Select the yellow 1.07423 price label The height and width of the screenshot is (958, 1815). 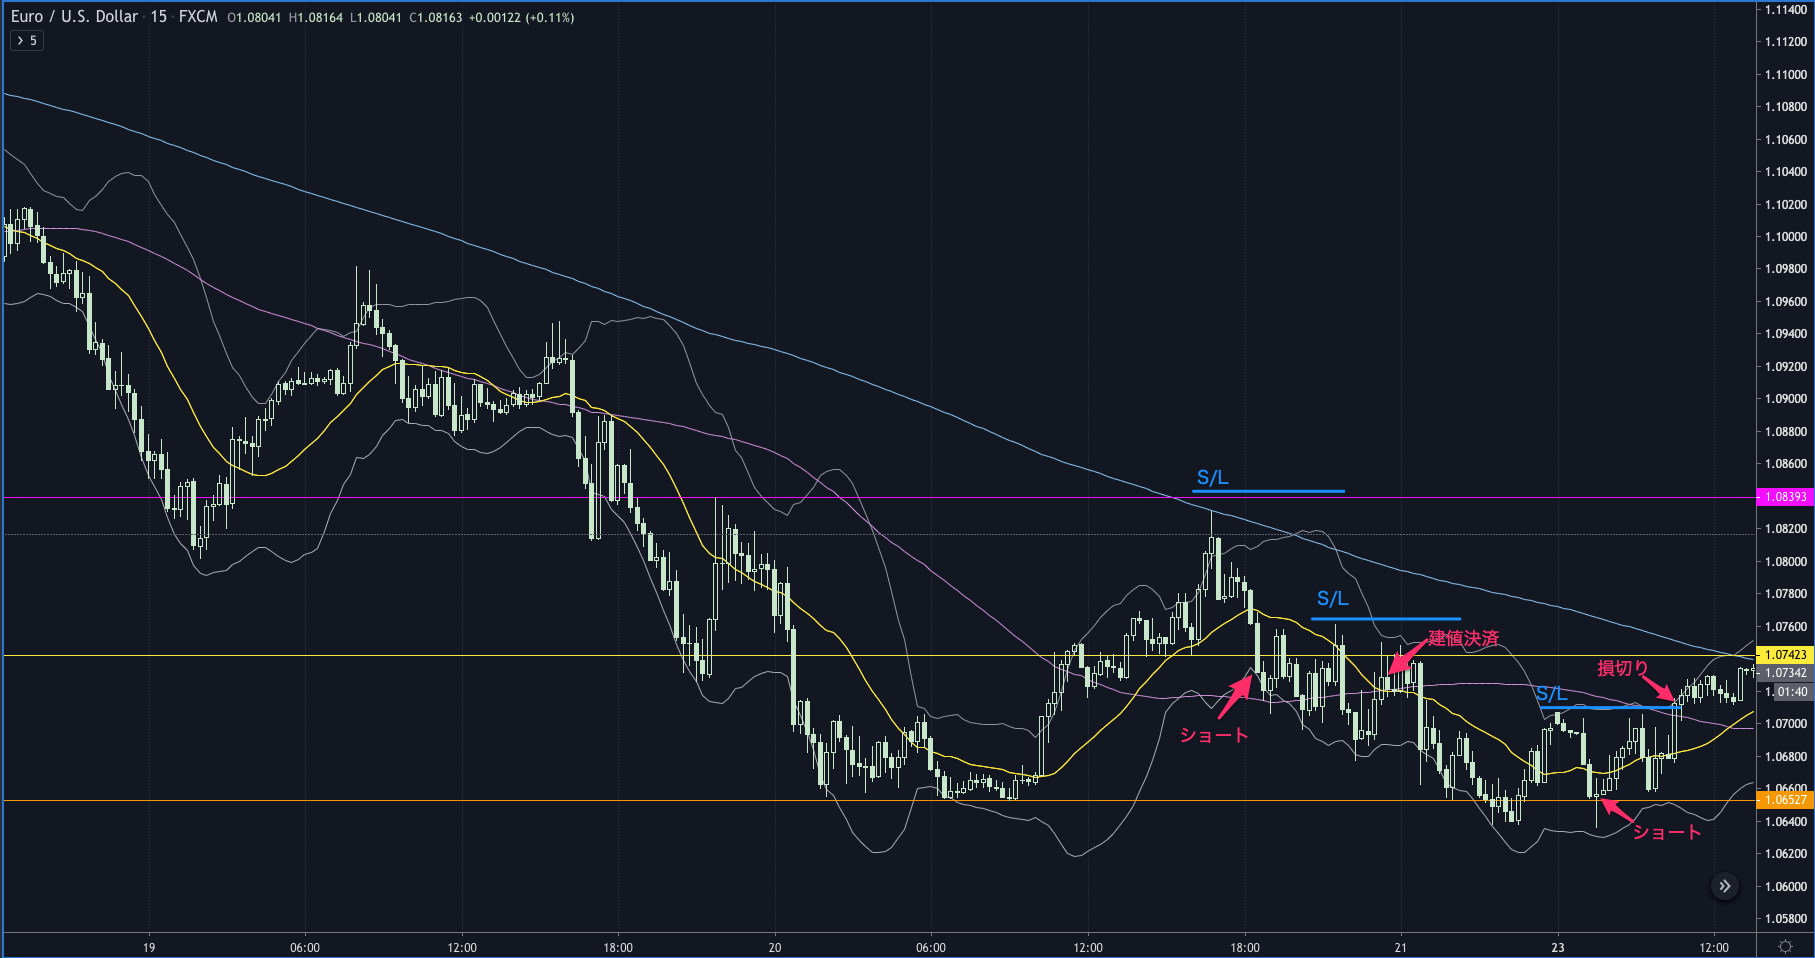pyautogui.click(x=1785, y=655)
